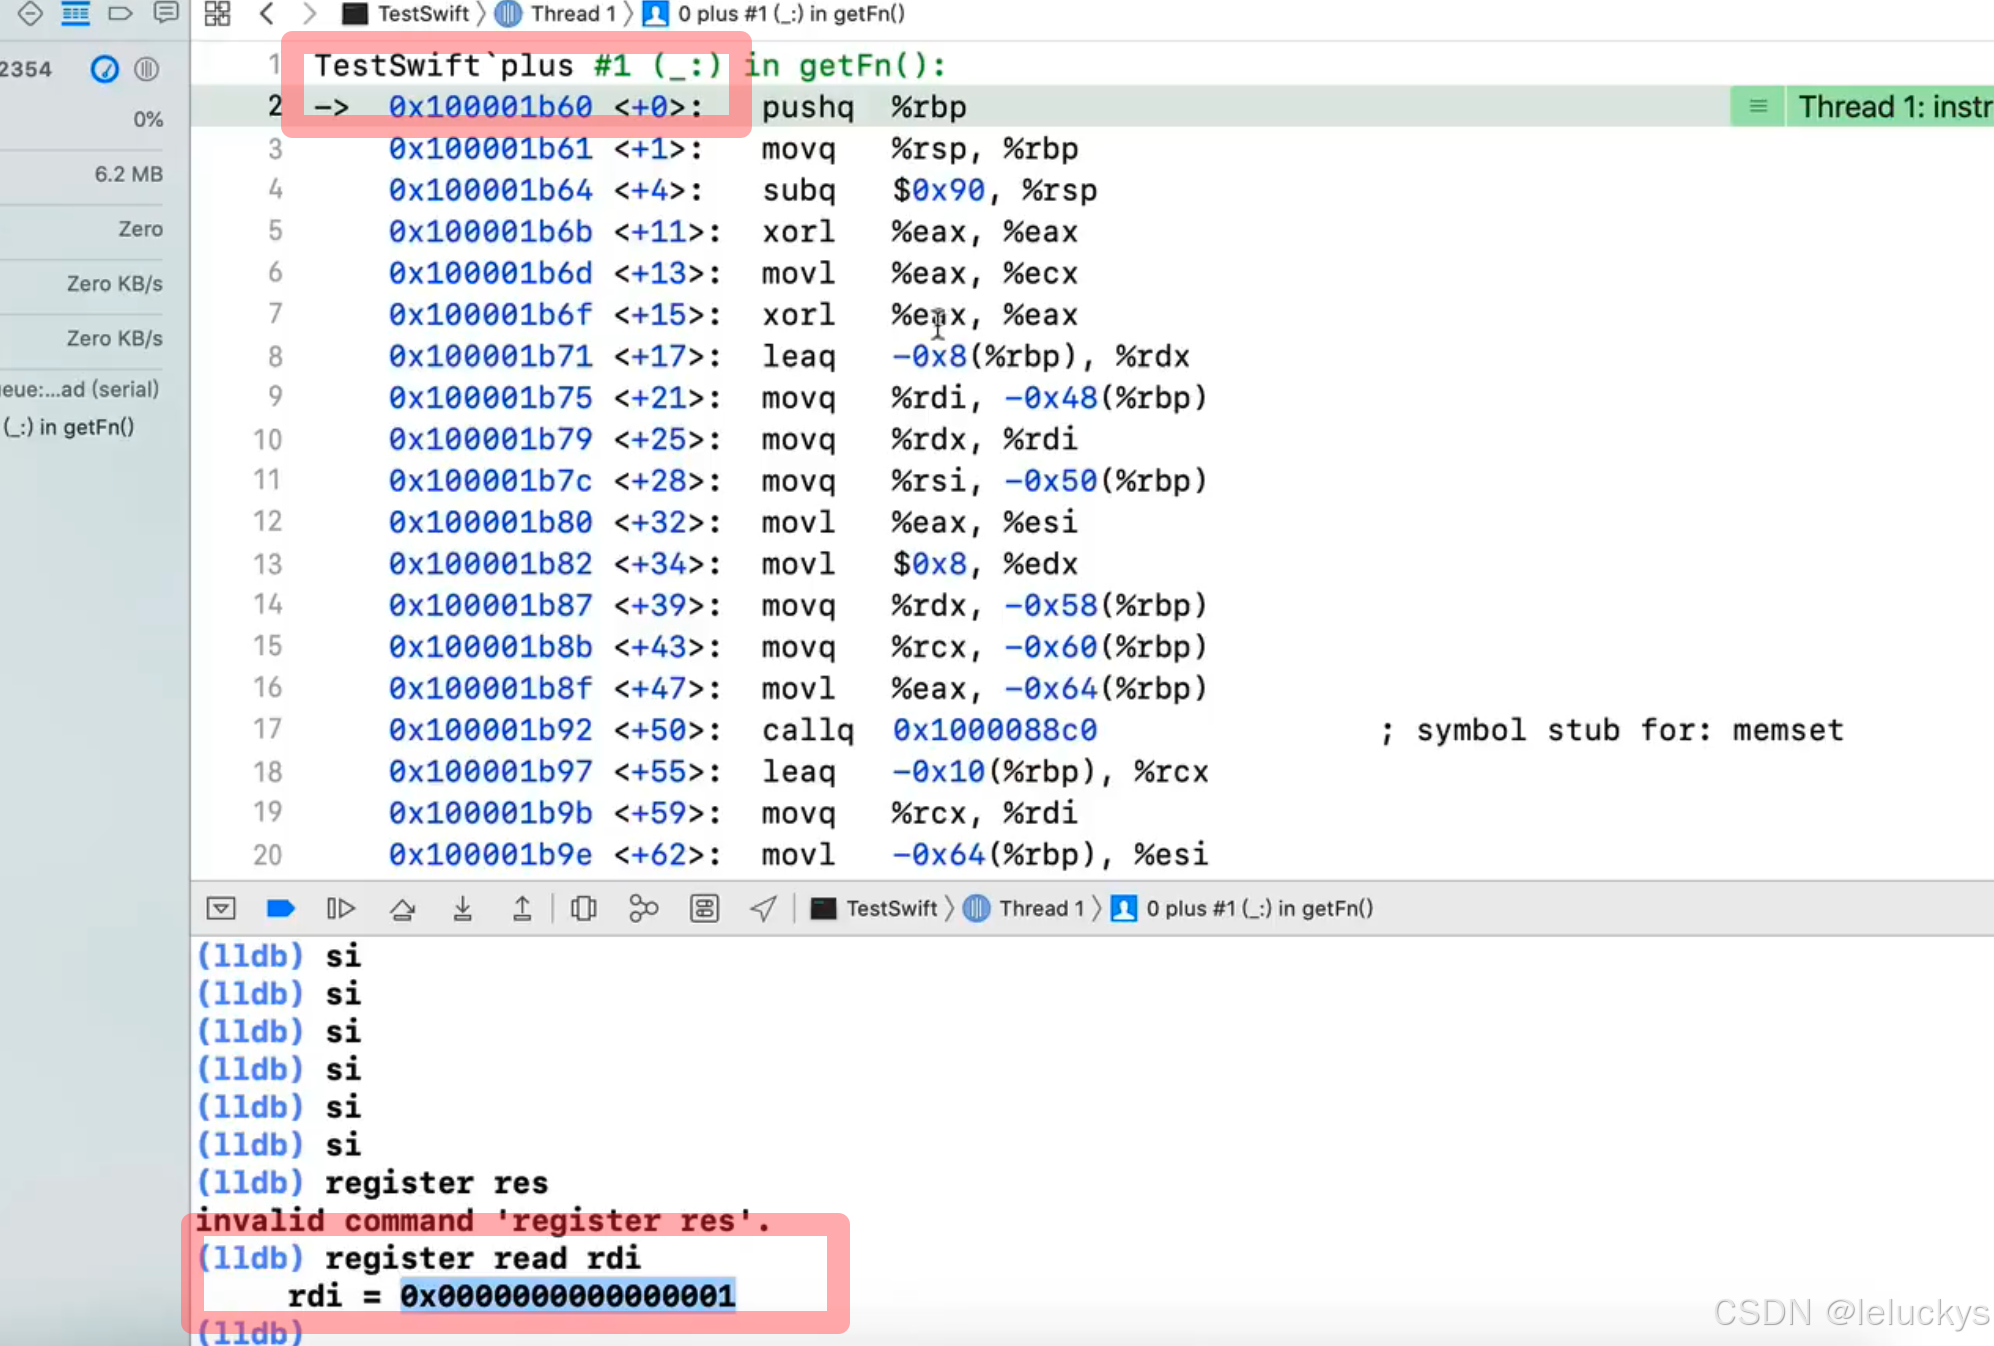
Task: Toggle breakpoints activation blue icon
Action: point(280,908)
